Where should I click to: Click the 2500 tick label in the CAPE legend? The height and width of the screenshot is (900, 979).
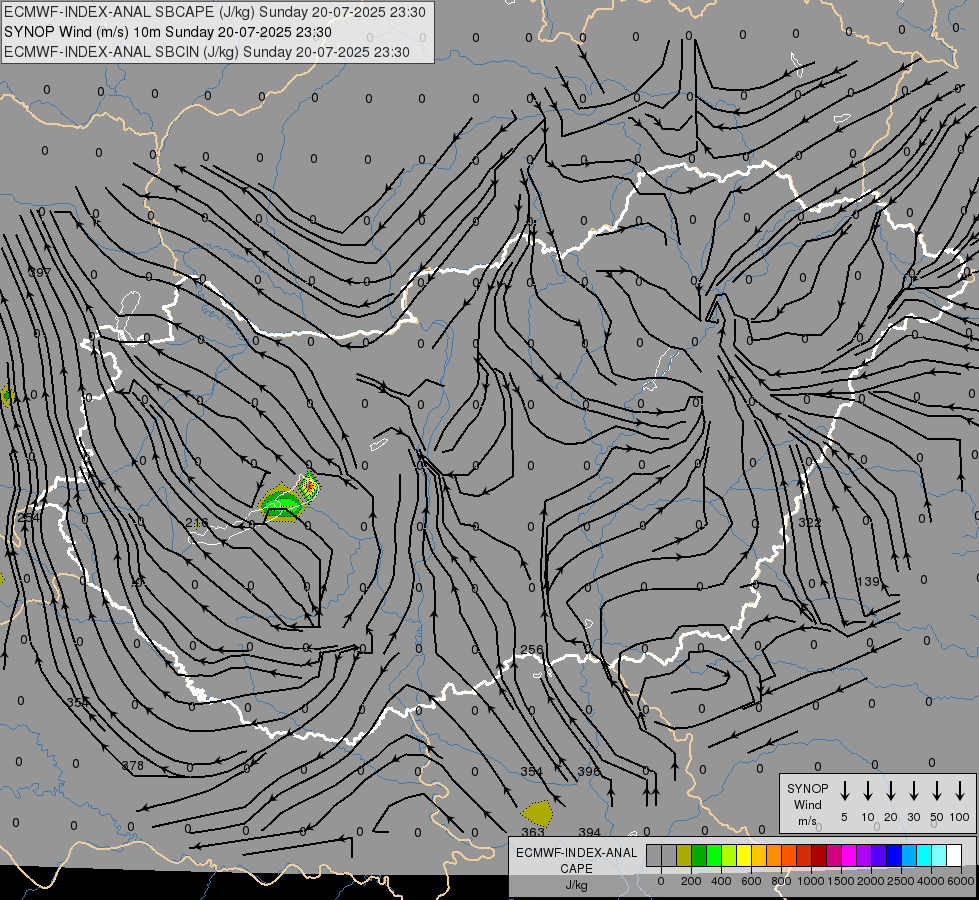pyautogui.click(x=901, y=881)
